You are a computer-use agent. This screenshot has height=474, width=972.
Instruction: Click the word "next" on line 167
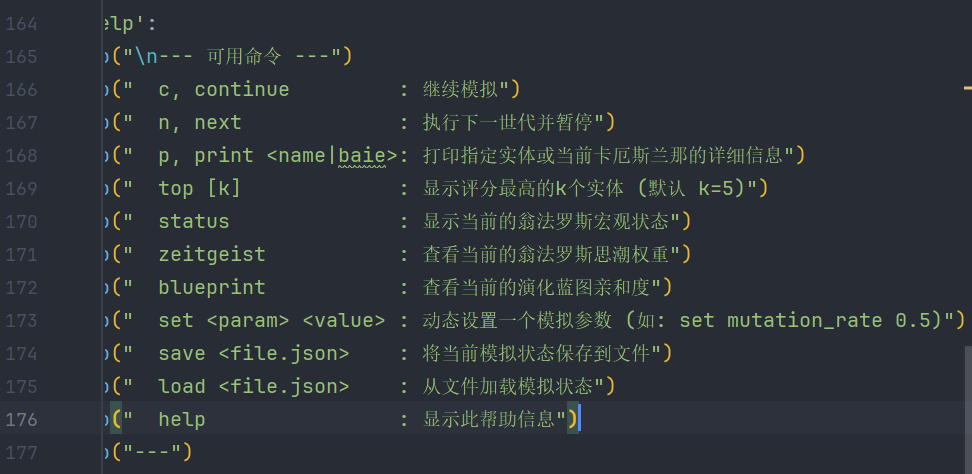click(x=218, y=122)
